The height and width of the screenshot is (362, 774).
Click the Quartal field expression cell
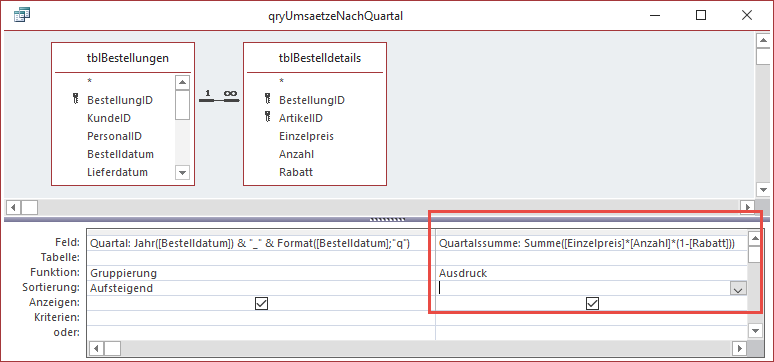261,243
